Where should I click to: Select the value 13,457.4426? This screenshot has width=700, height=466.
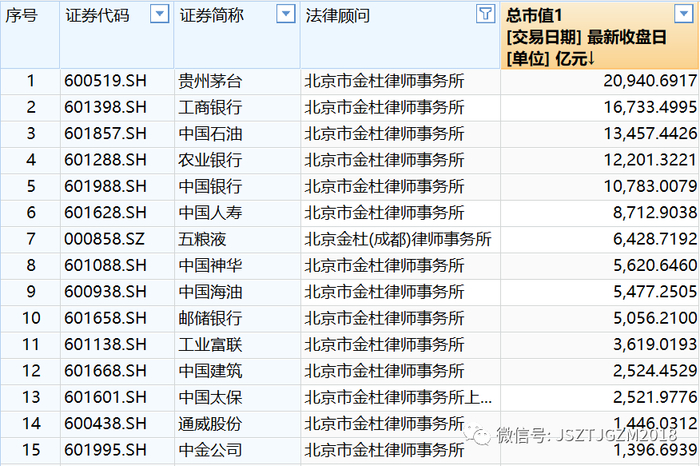pyautogui.click(x=650, y=133)
